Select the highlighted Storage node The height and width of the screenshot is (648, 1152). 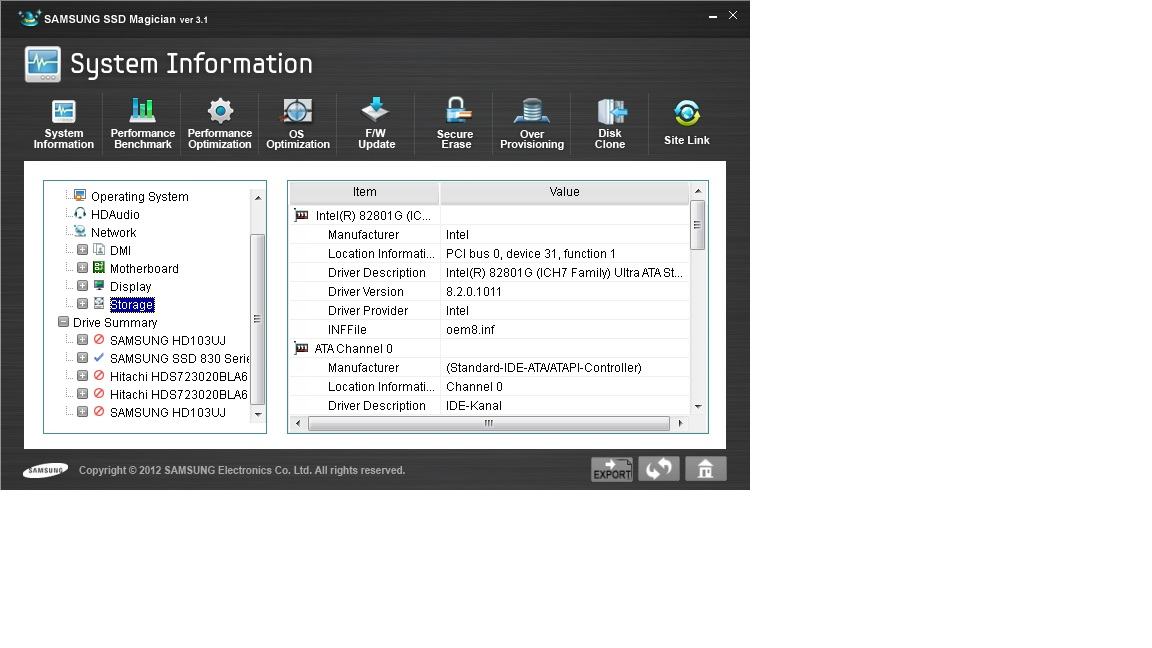click(132, 304)
